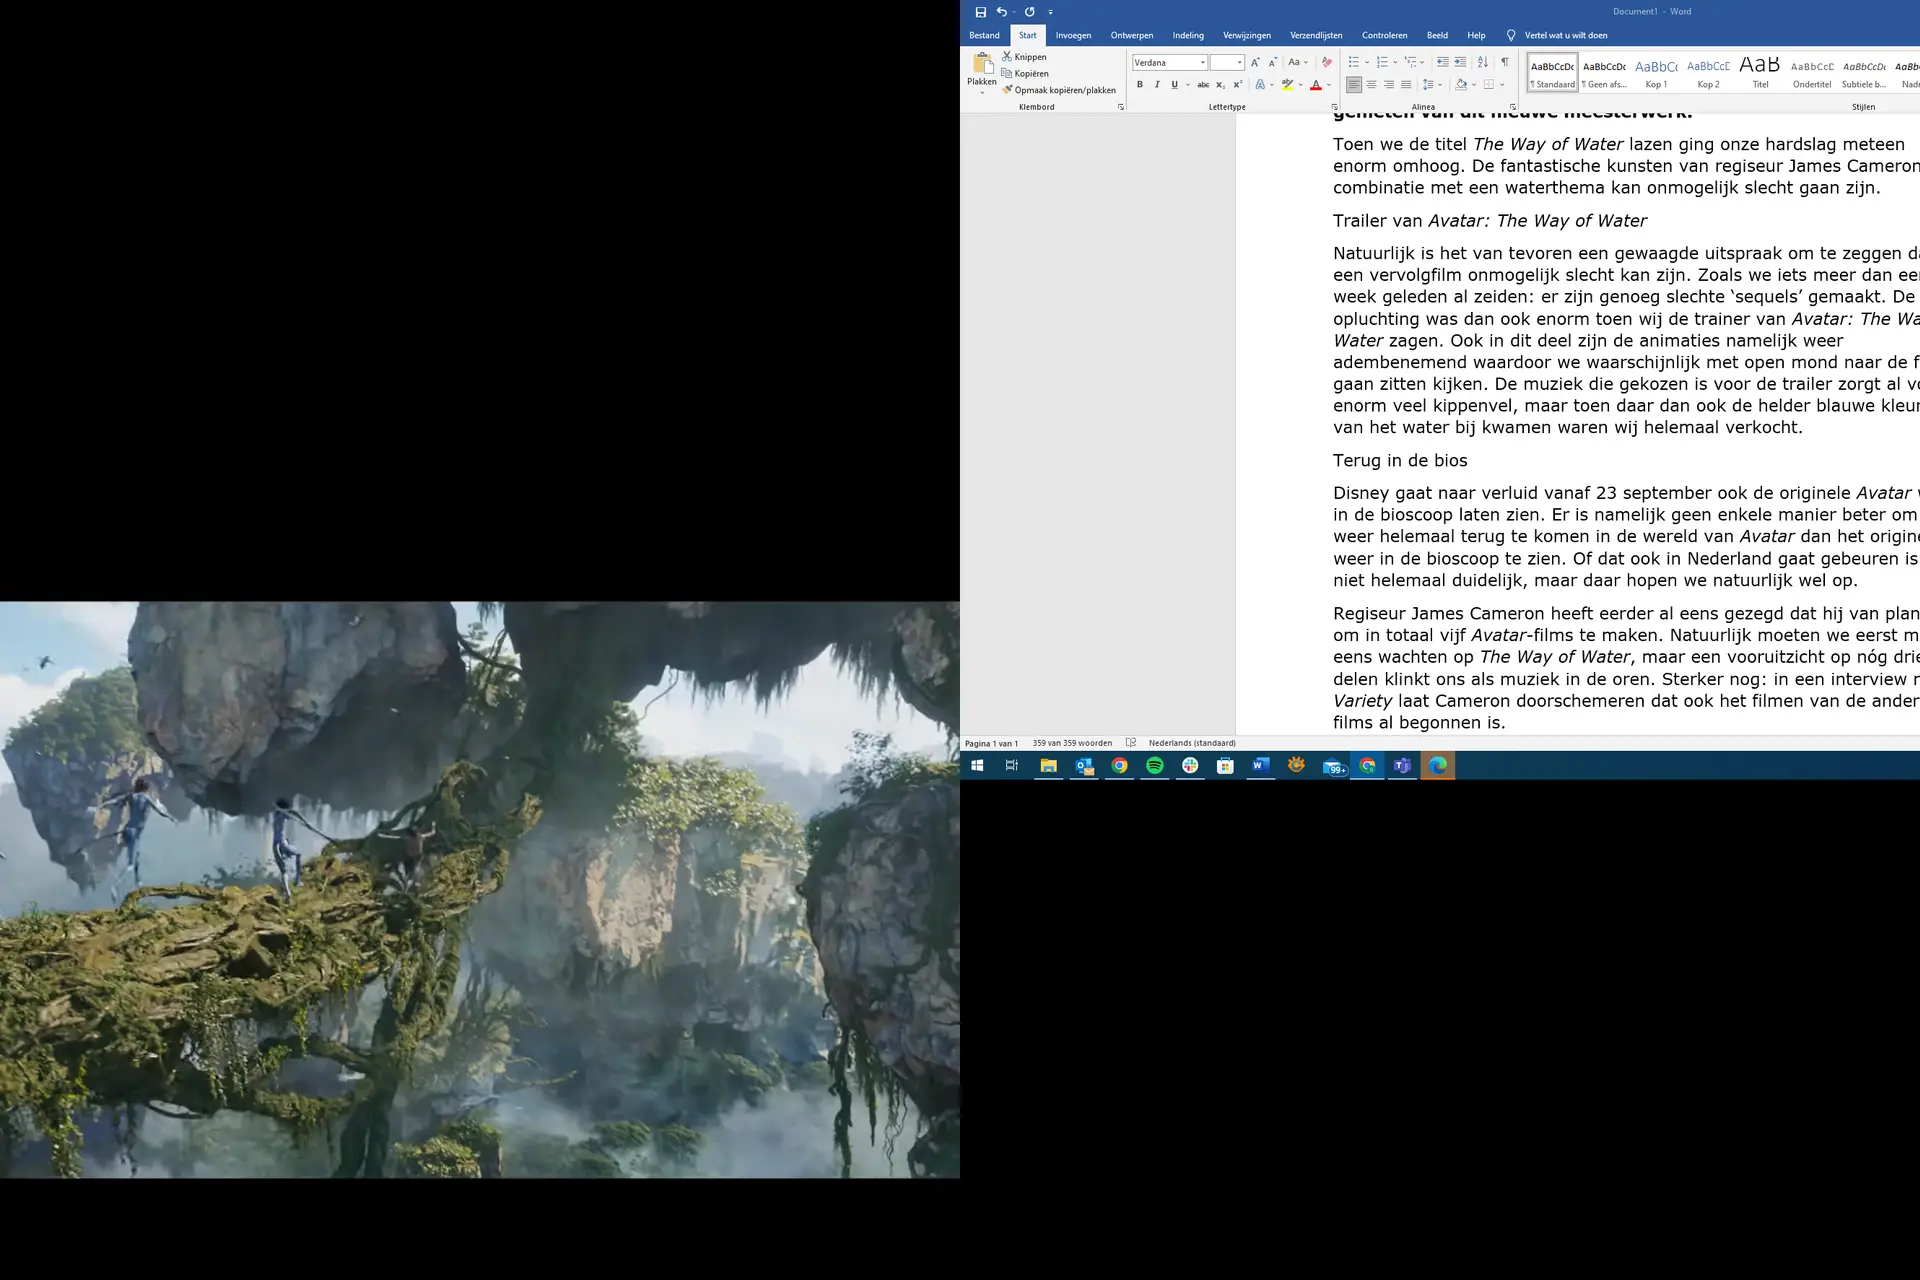The height and width of the screenshot is (1280, 1920).
Task: Clear all formatting with the eraser icon
Action: point(1327,62)
